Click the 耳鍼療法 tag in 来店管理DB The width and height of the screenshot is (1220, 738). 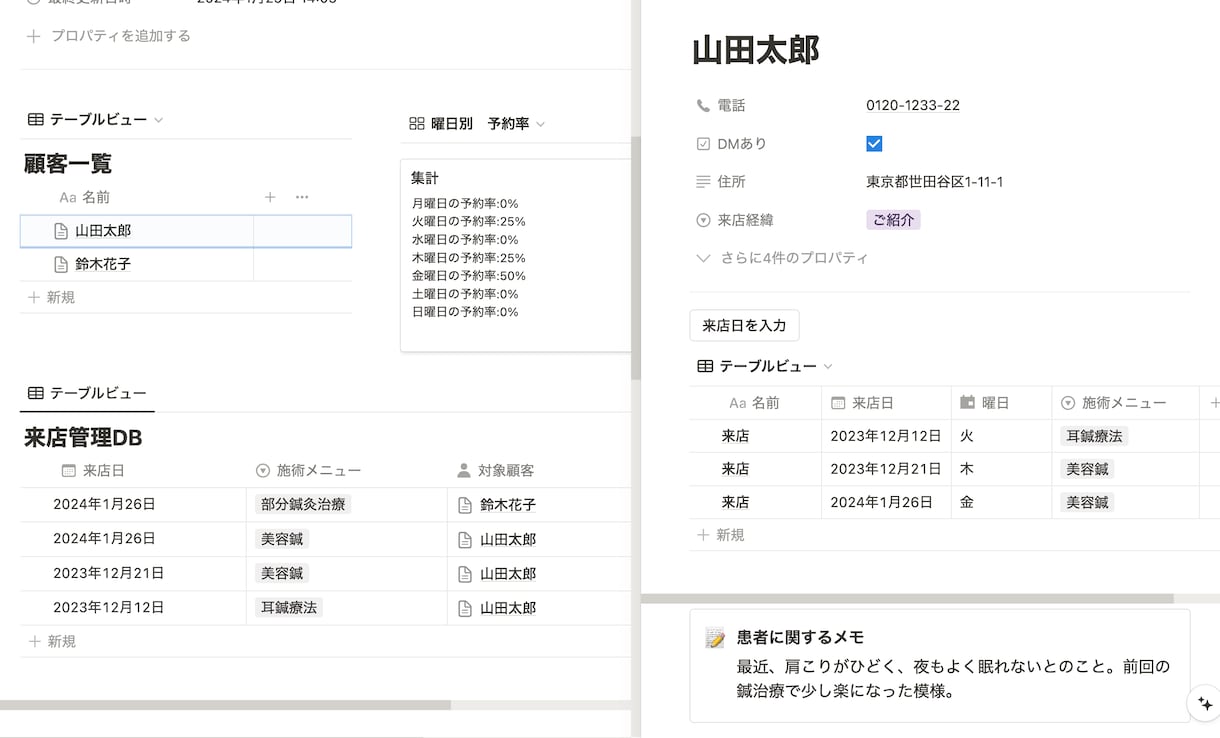[288, 607]
